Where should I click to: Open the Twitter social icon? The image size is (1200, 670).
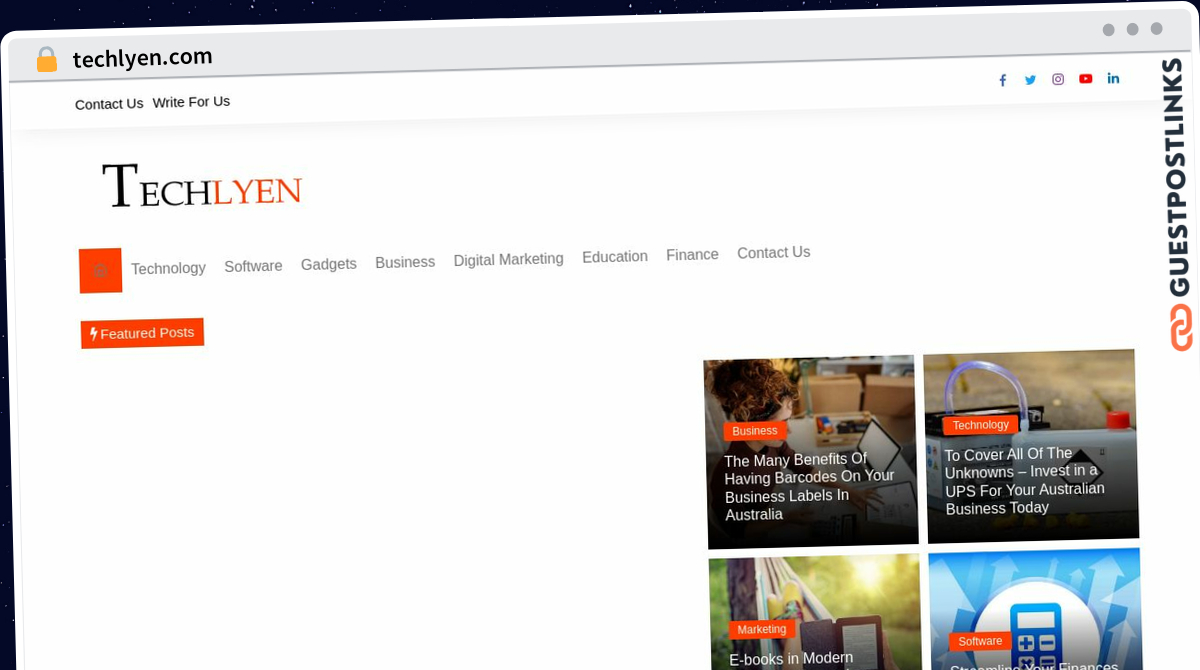1030,80
